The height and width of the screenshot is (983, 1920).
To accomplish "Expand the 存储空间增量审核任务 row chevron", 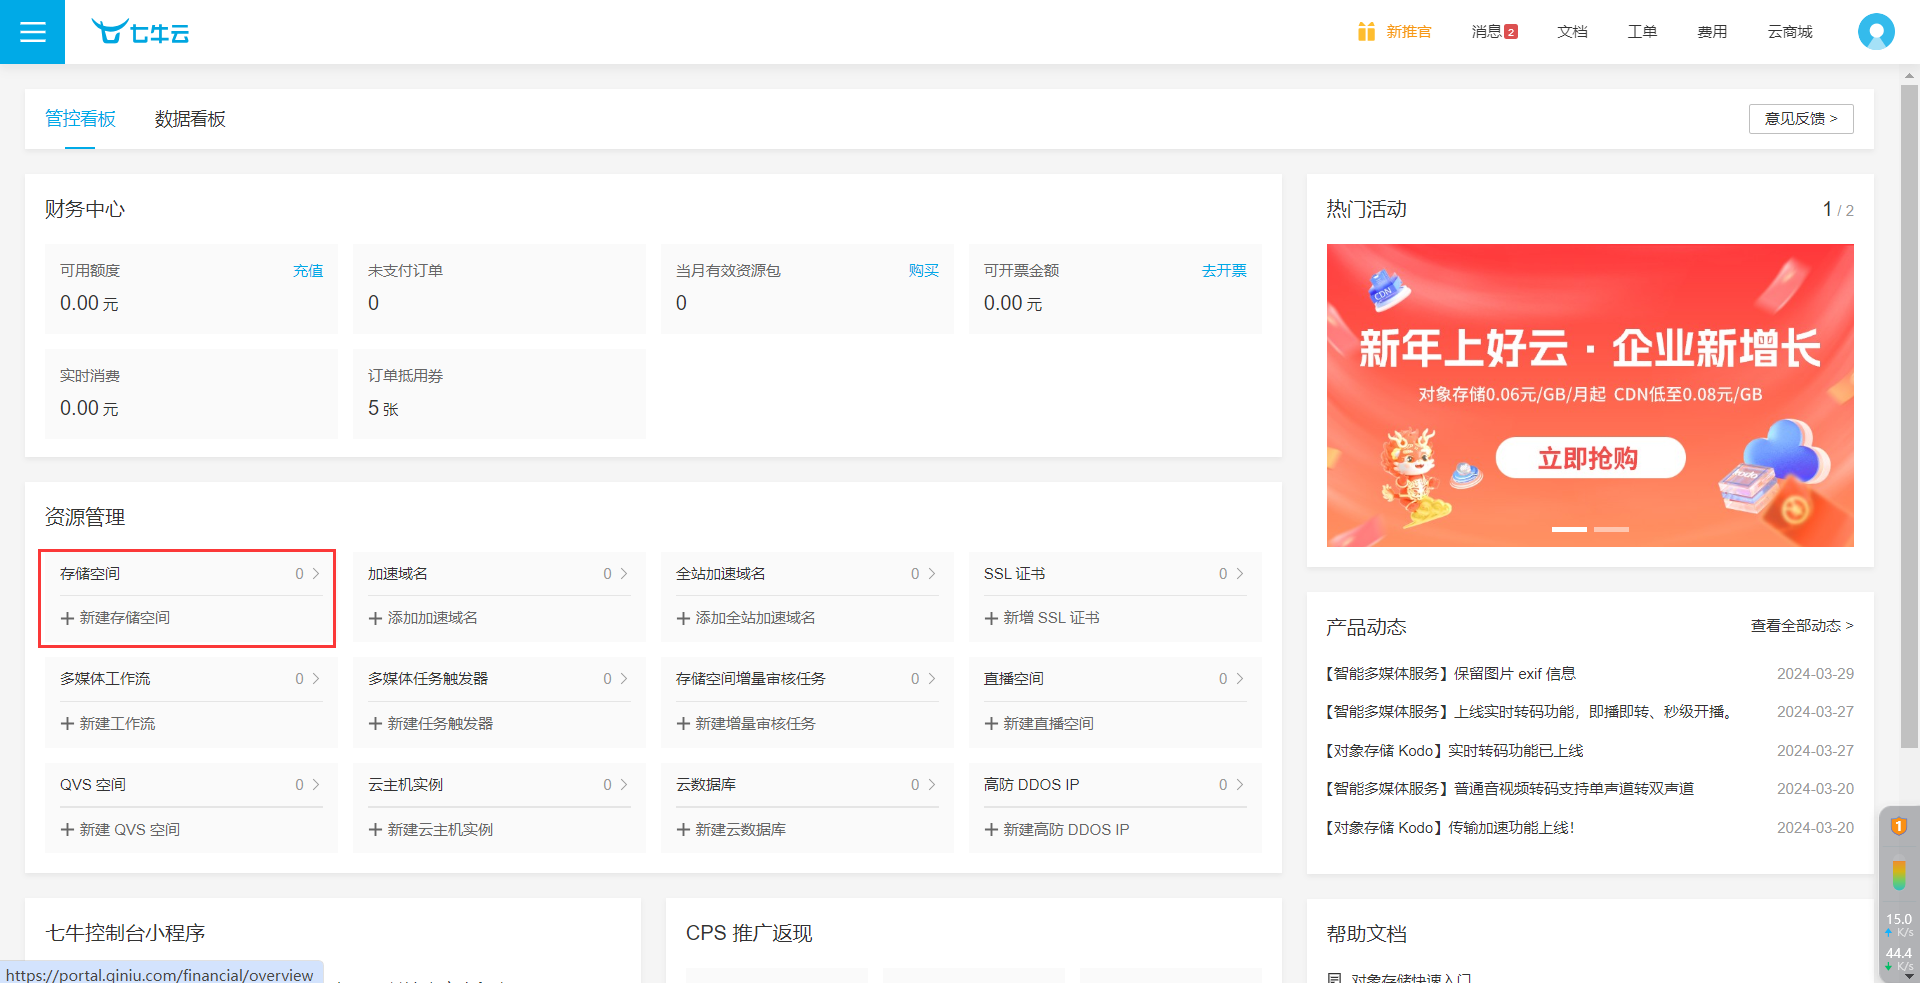I will (x=932, y=678).
